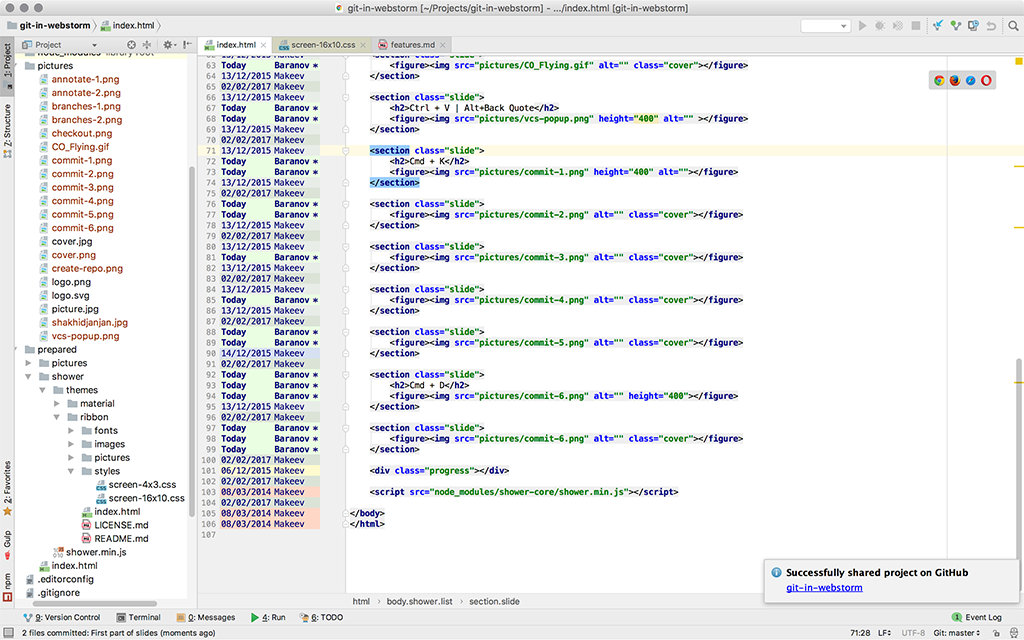
Task: Open the Gulp tool window button
Action: click(7, 544)
